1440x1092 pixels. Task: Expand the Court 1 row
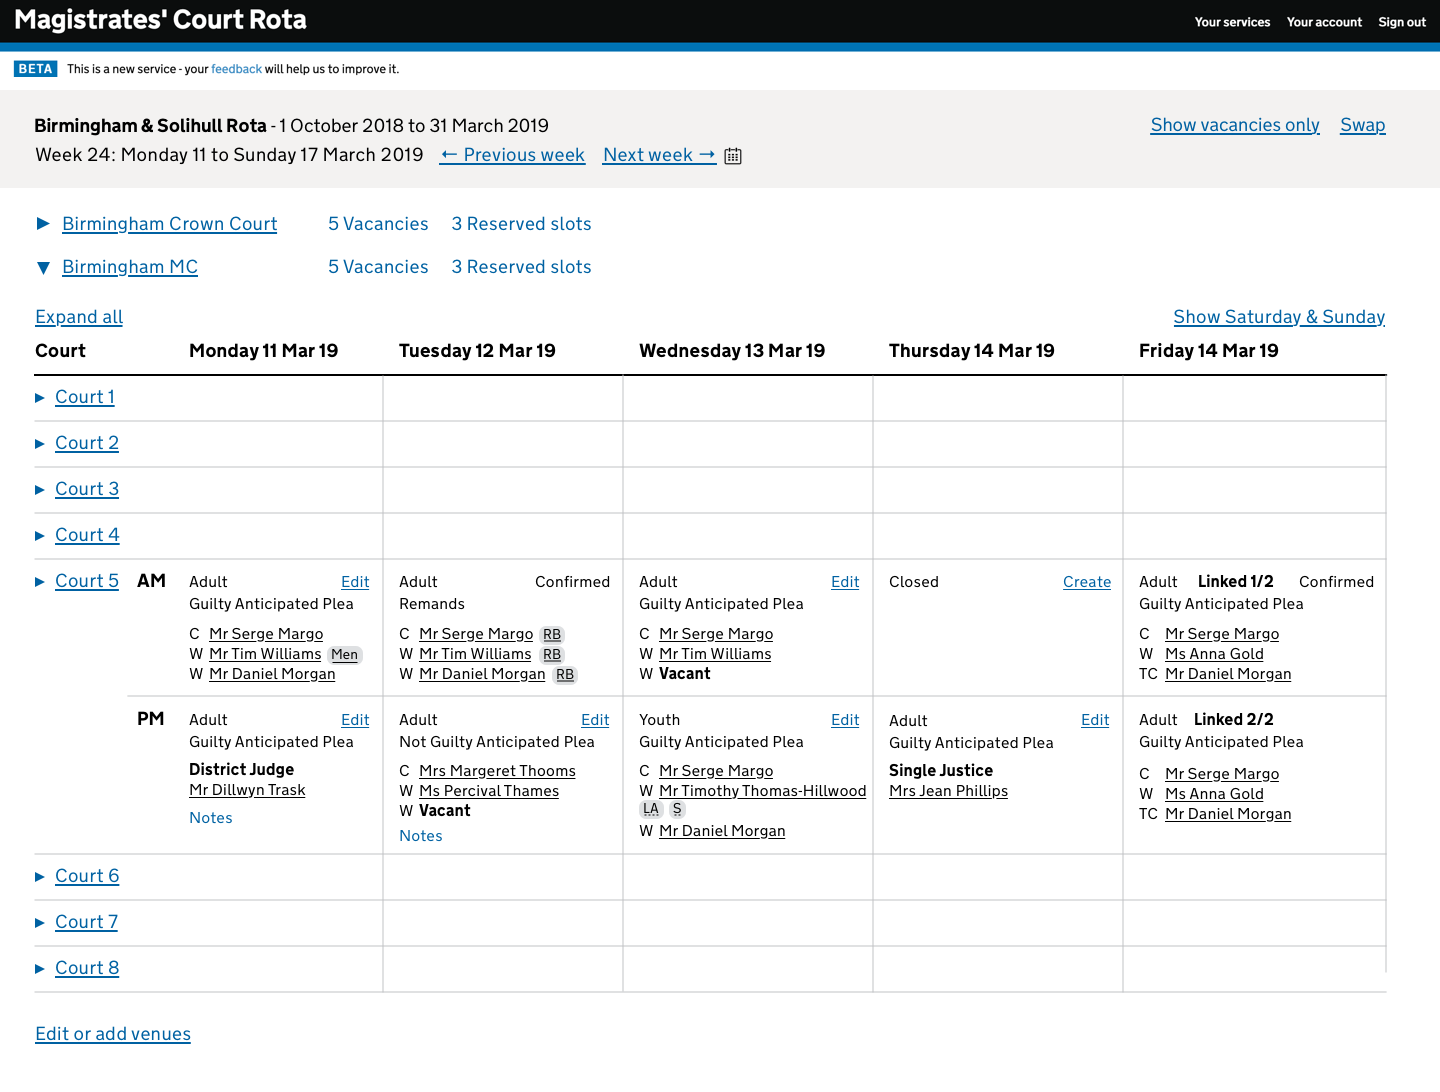[x=84, y=397]
